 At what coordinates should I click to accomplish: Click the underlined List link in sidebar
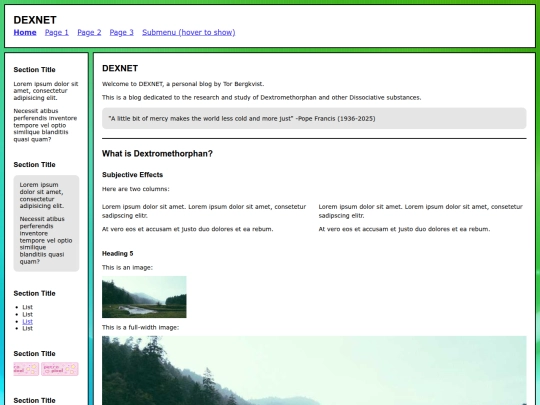pyautogui.click(x=28, y=321)
